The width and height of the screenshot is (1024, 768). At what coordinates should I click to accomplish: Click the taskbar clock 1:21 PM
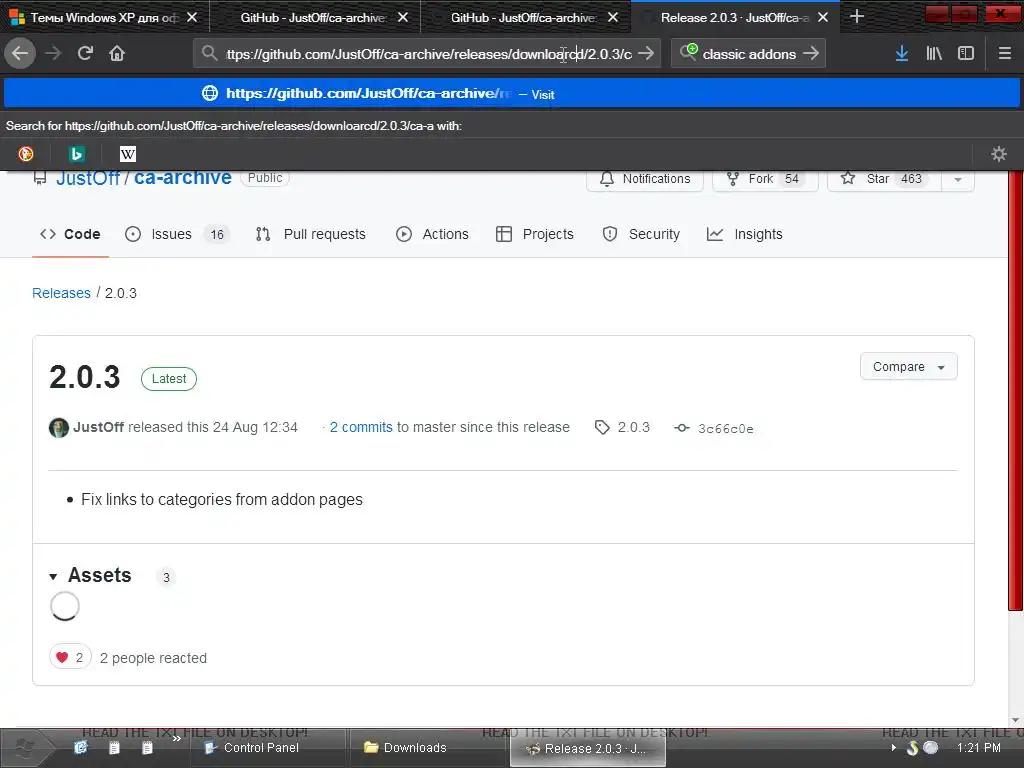(978, 748)
